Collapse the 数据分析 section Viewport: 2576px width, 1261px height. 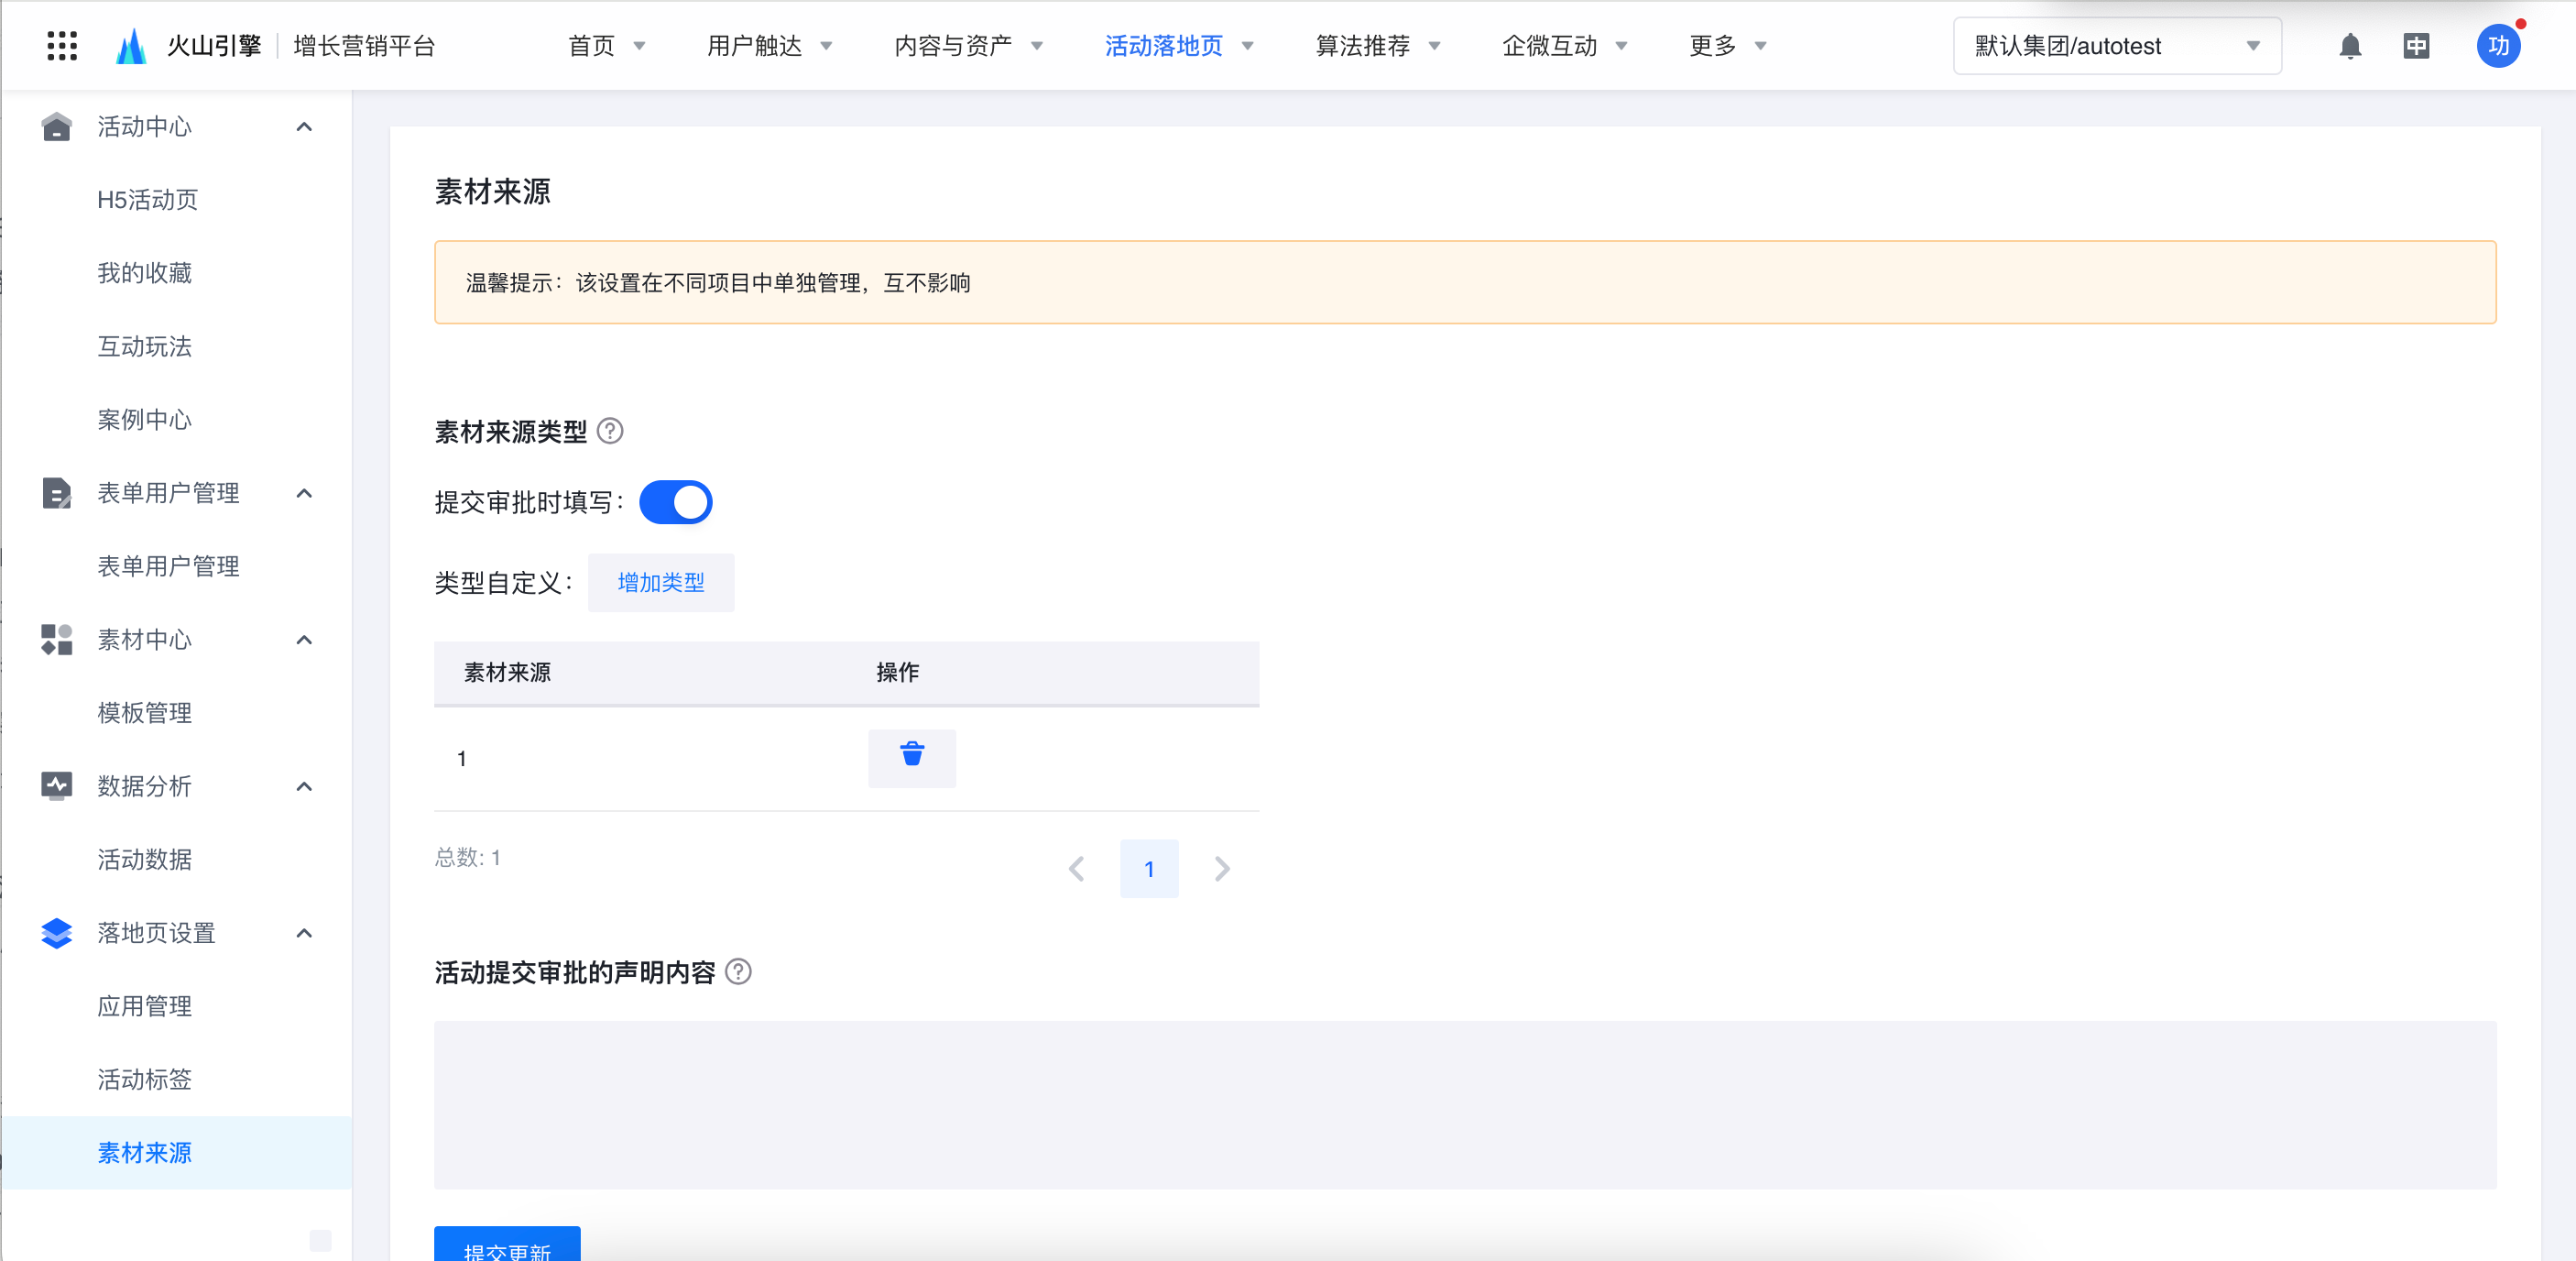[305, 786]
